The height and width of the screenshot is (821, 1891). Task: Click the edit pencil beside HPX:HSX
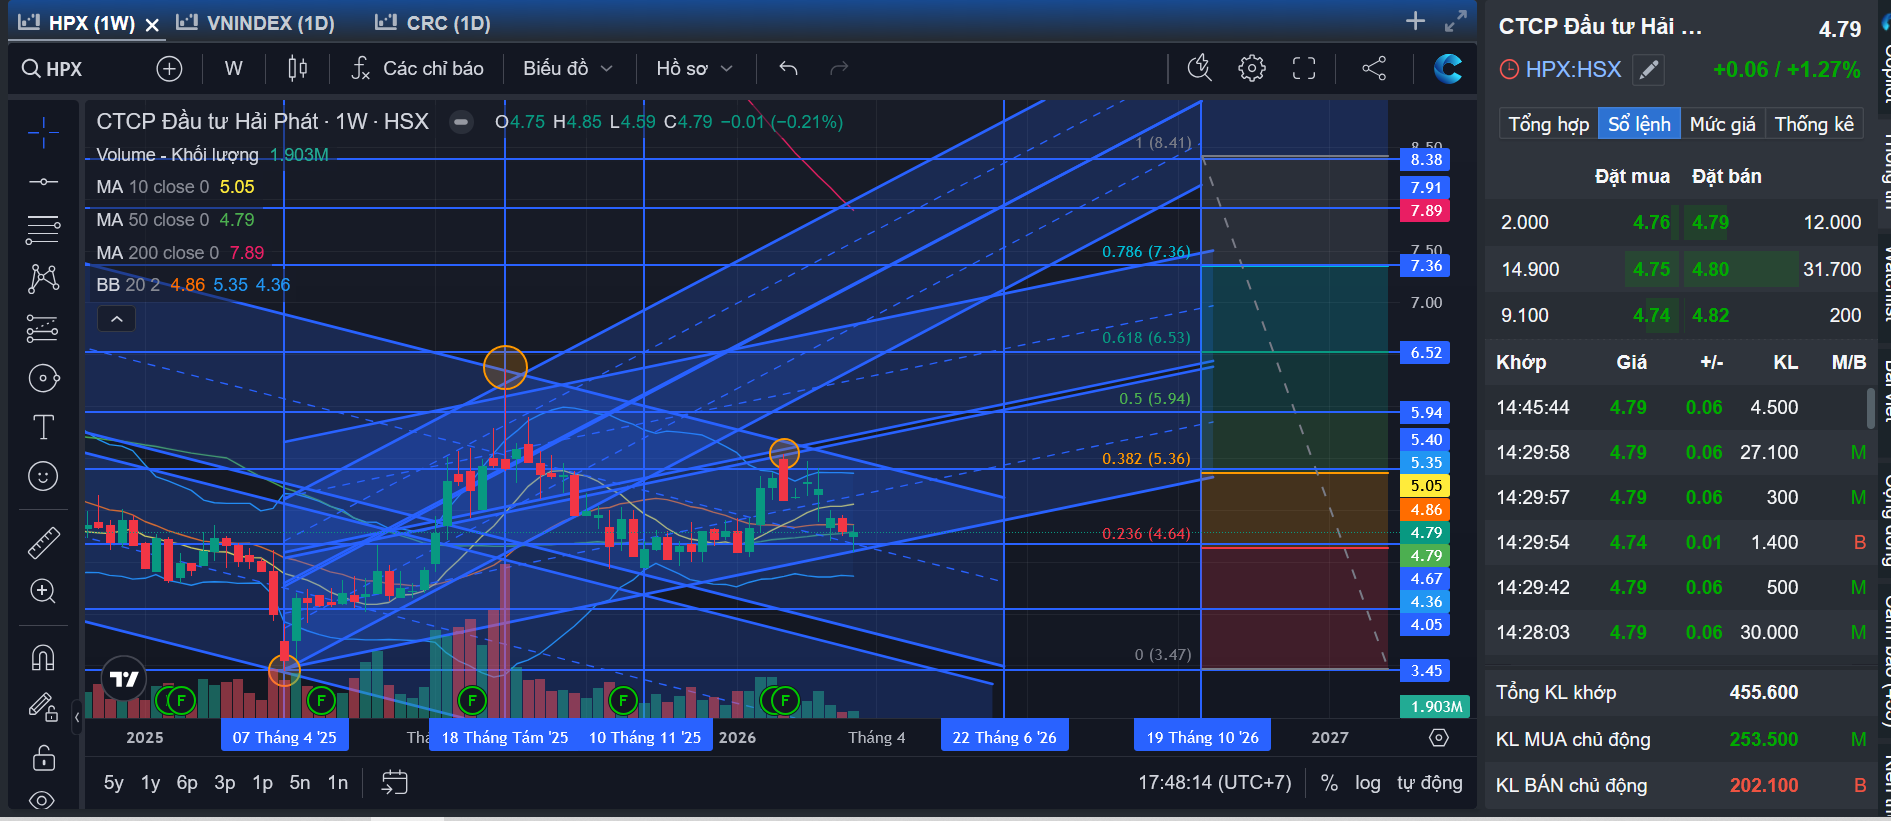coord(1648,70)
